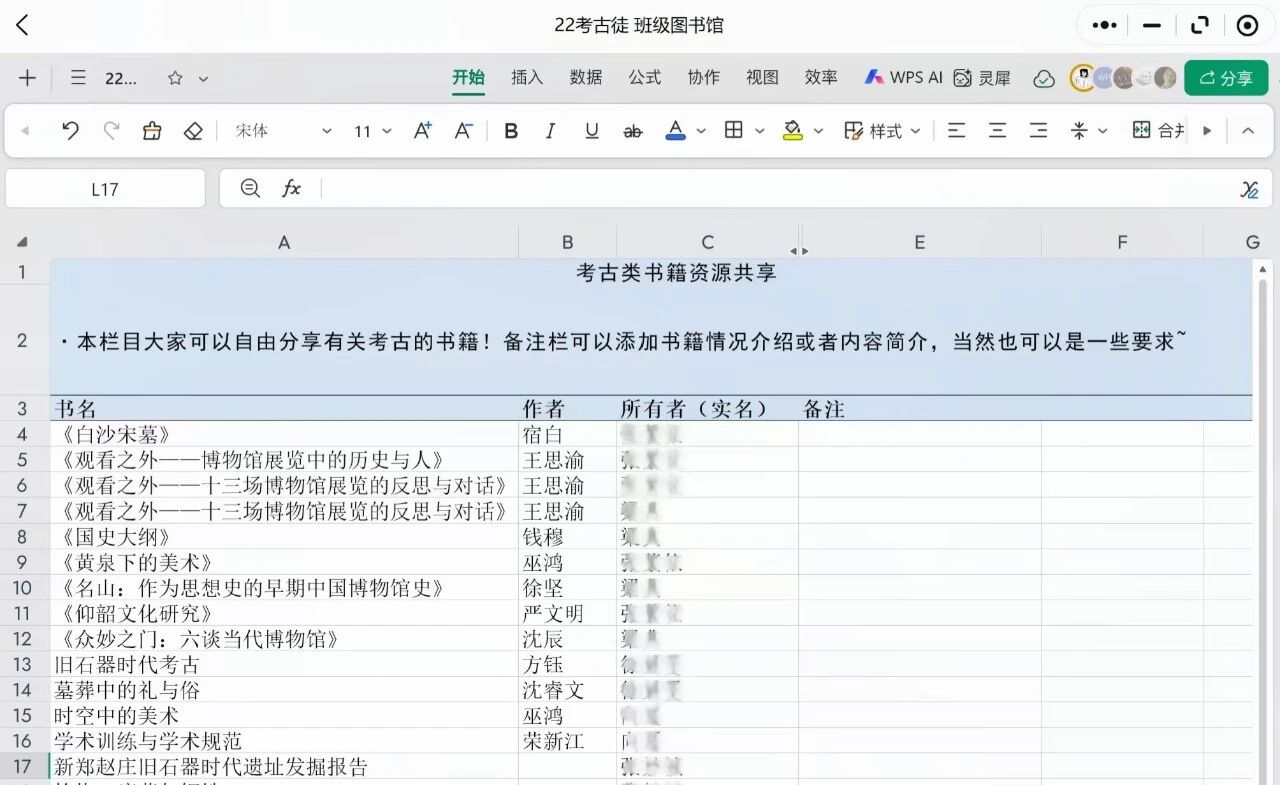Select cell 《白沙宋墓》
1280x785 pixels.
coord(284,434)
